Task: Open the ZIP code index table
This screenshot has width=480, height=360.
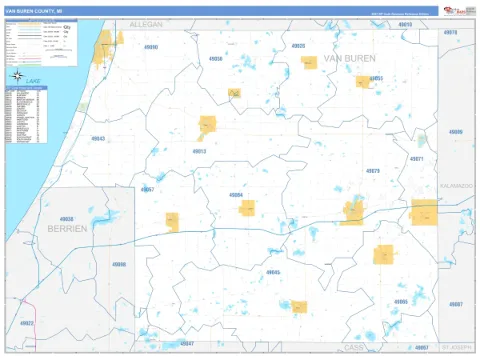Action: 26,115
